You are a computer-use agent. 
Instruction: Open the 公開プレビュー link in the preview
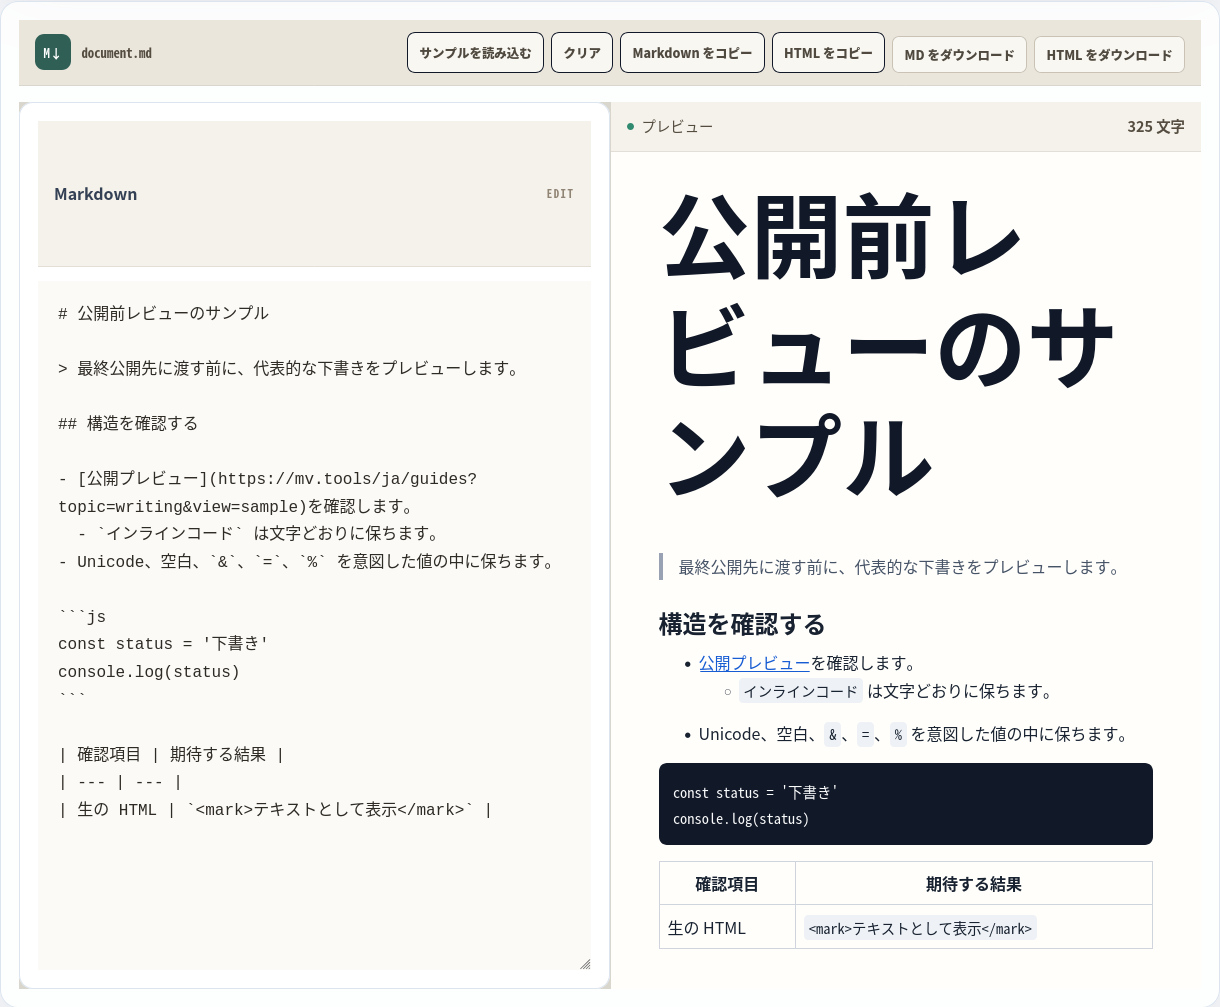(754, 663)
